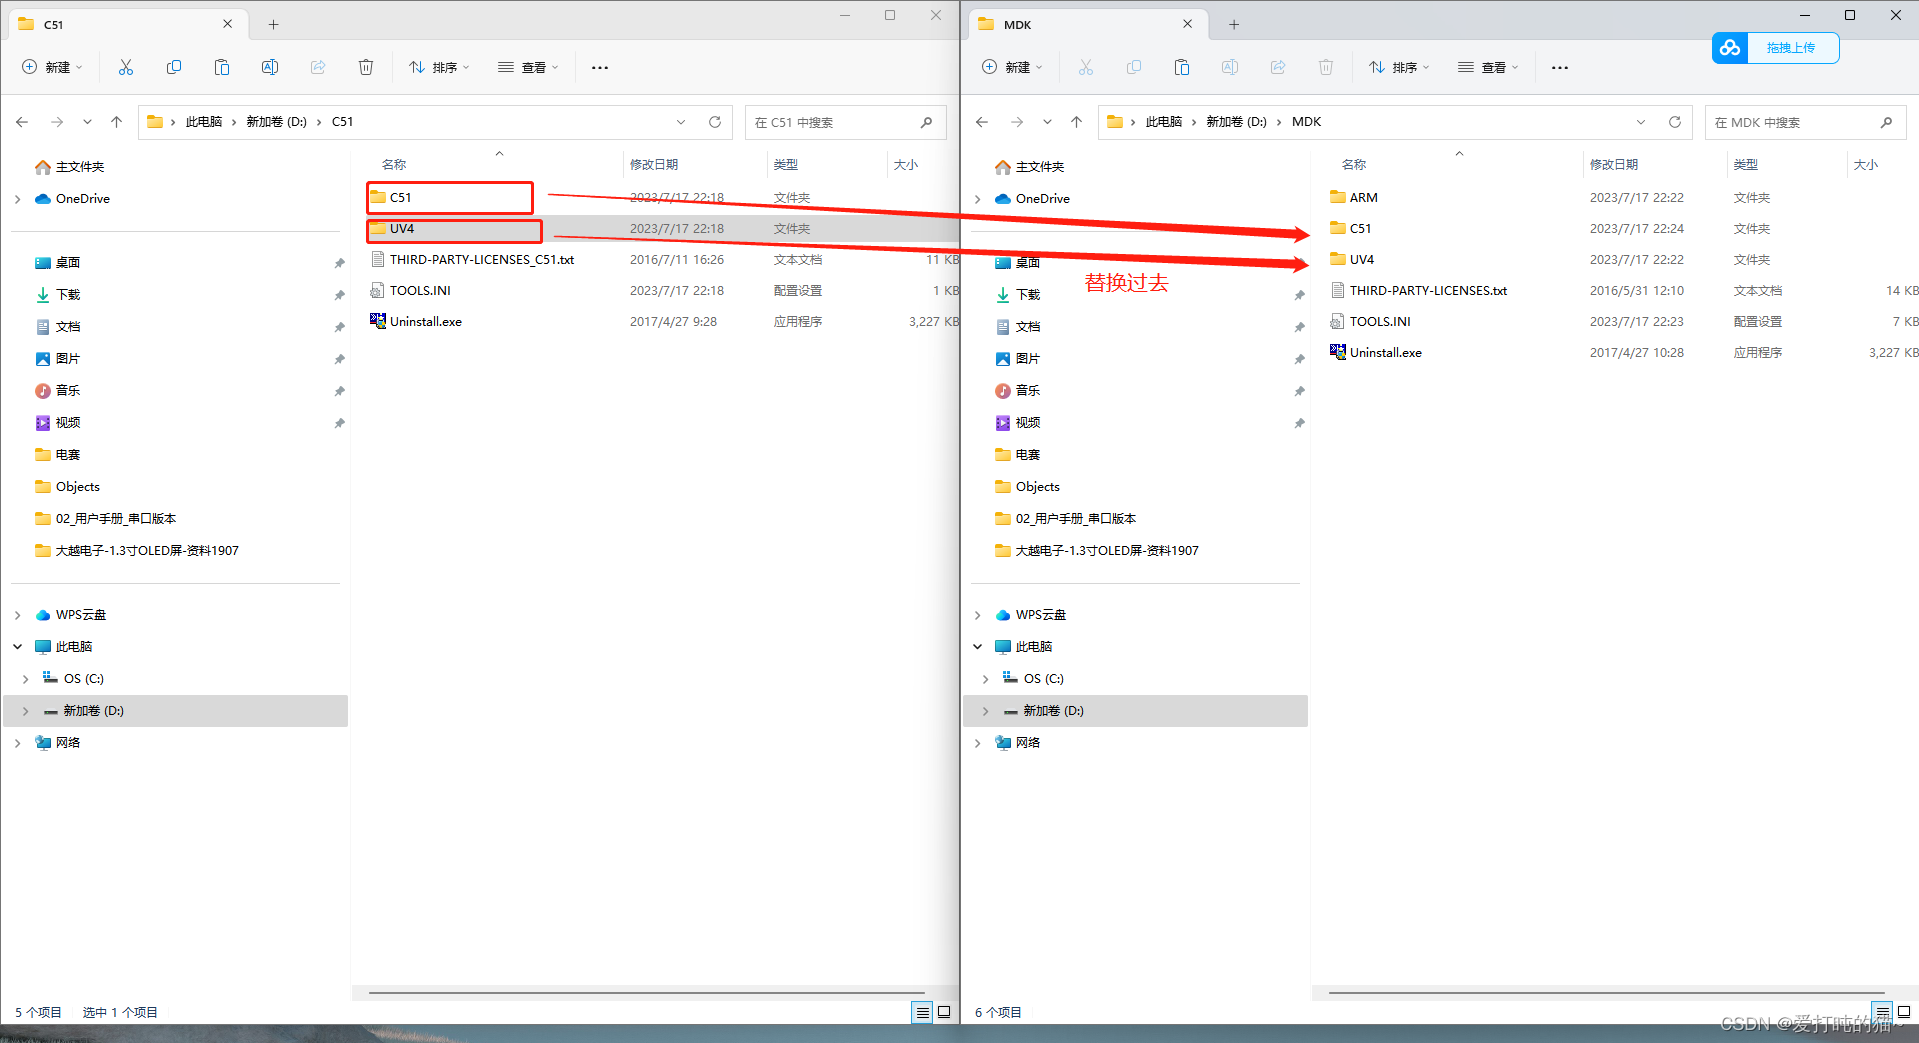Expand WPS云盘 in C51 window sidebar
1919x1043 pixels.
18,615
